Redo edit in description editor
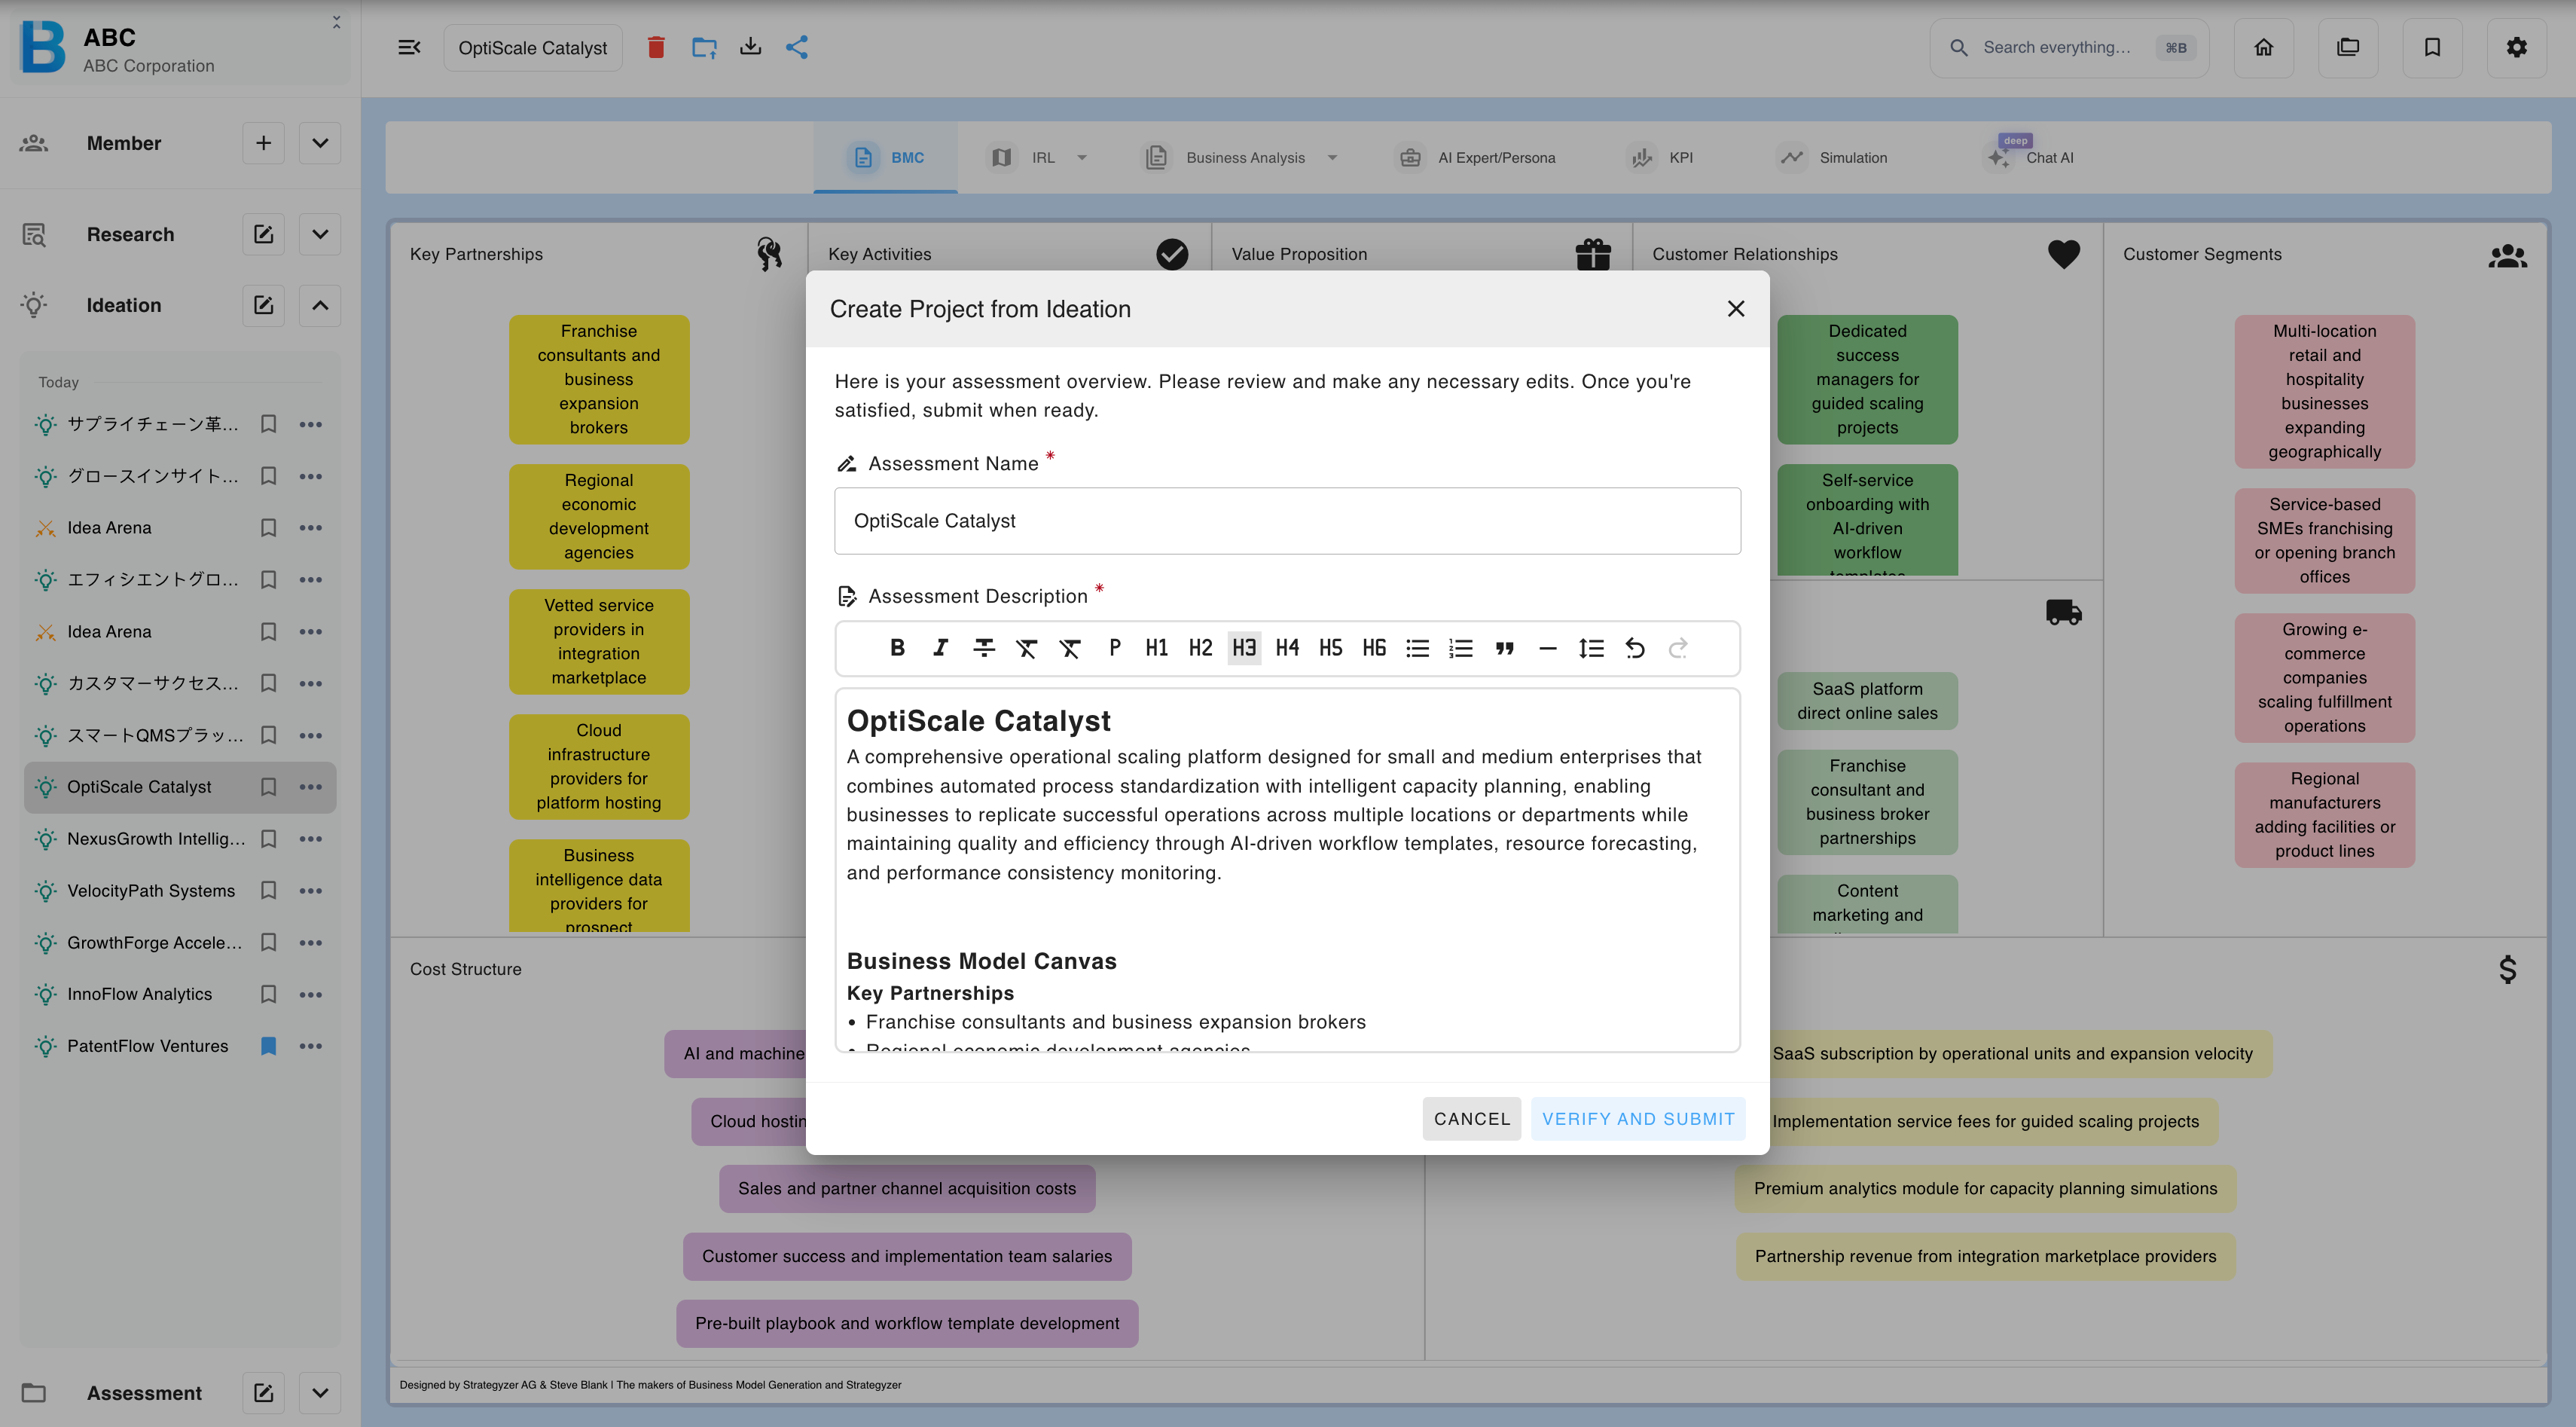This screenshot has height=1427, width=2576. click(x=1678, y=648)
